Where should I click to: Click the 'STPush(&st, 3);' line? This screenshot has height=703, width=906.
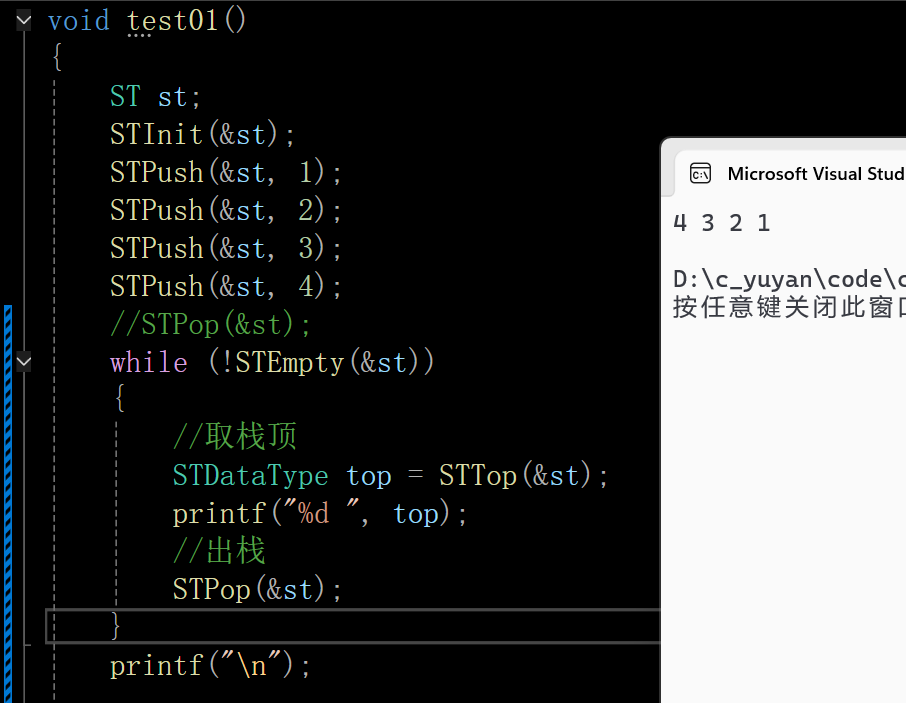(226, 248)
